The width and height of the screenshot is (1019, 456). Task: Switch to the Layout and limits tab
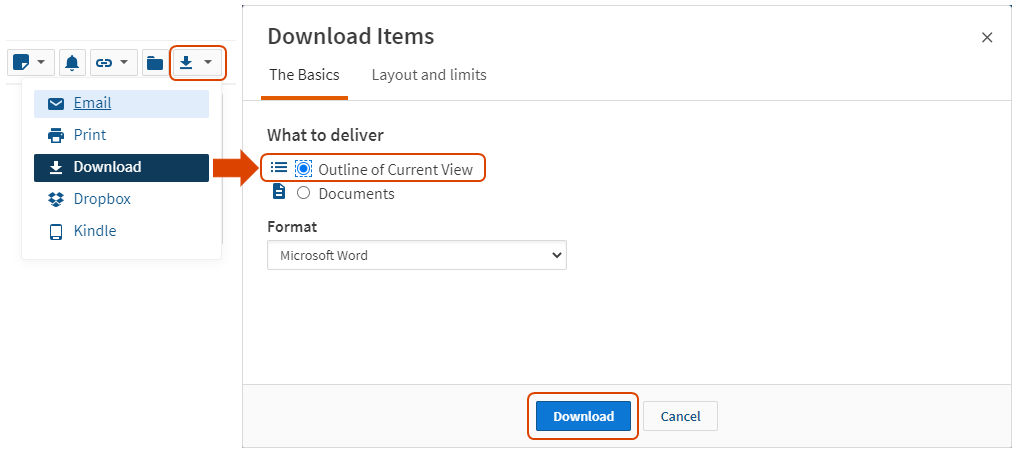point(429,75)
